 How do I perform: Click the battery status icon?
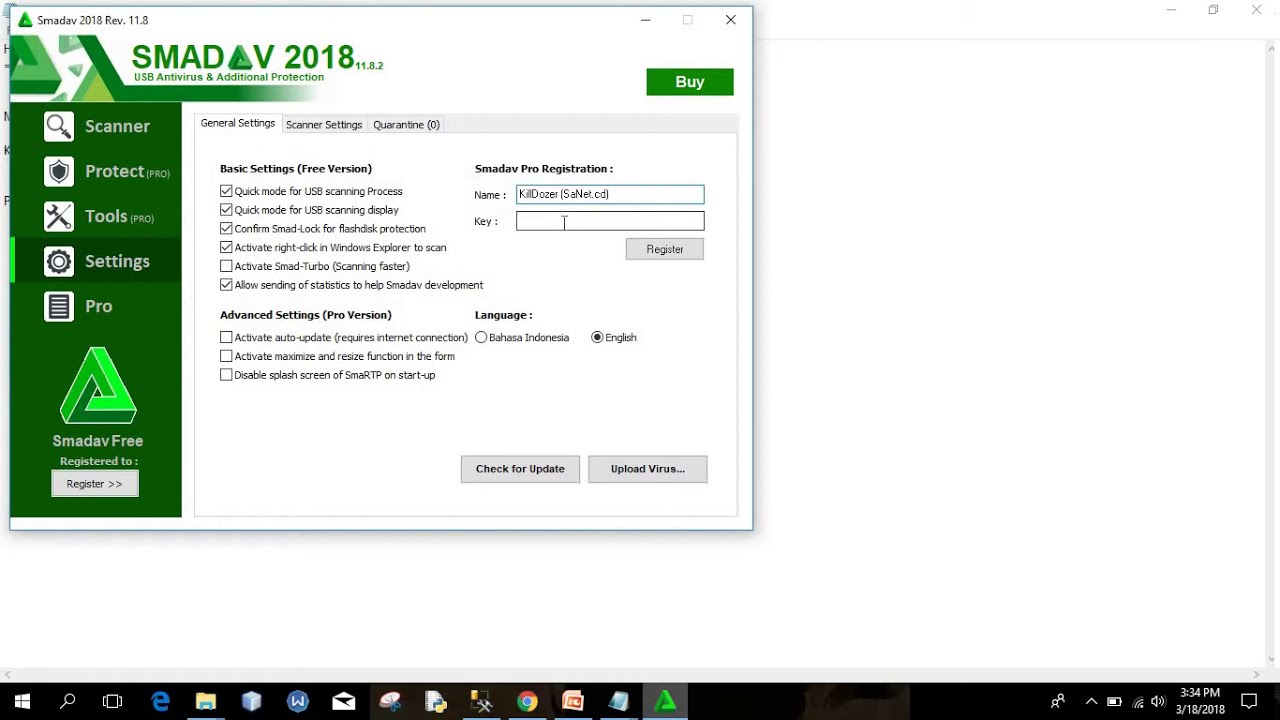pos(1114,702)
